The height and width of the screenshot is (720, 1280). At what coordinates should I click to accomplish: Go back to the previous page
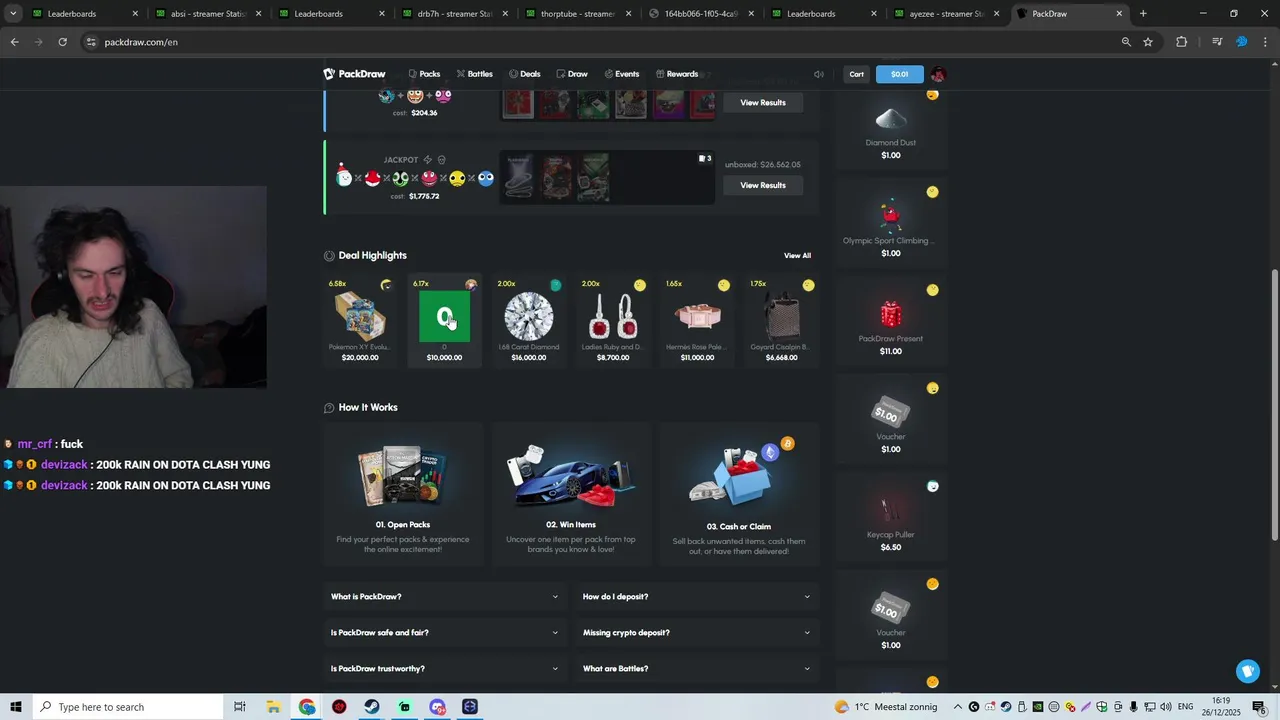pyautogui.click(x=14, y=42)
